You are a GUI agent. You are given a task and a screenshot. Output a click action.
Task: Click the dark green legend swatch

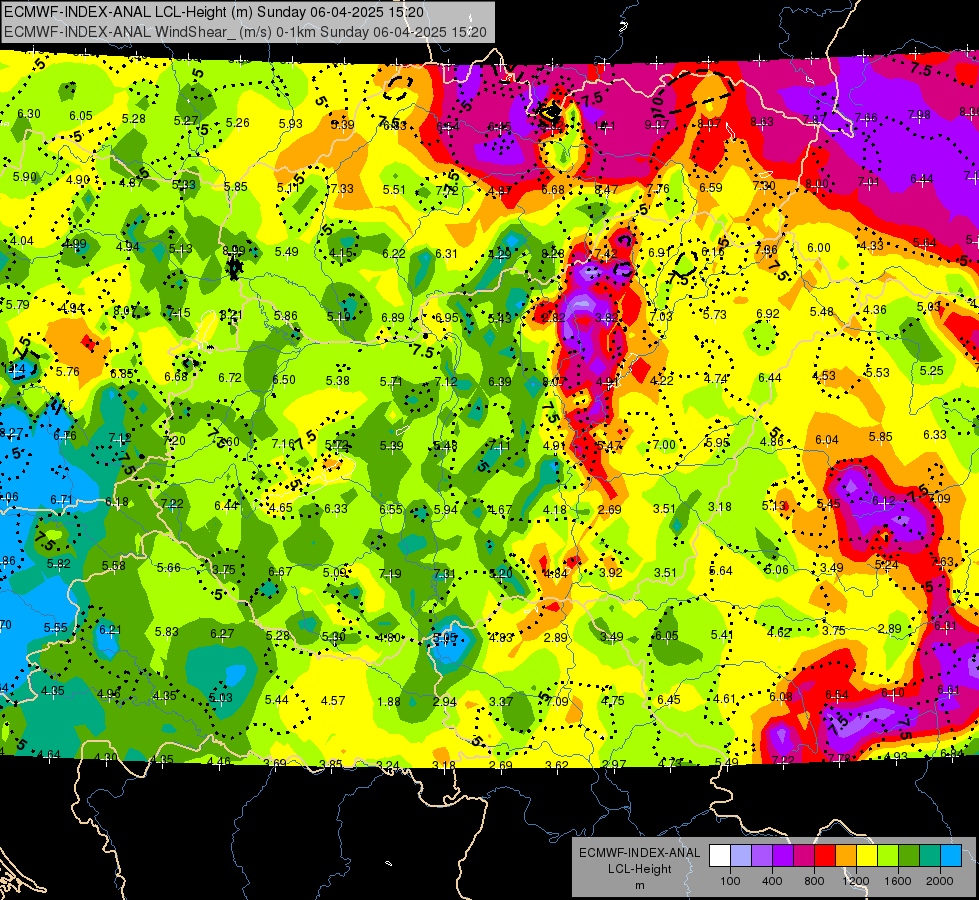click(x=909, y=856)
